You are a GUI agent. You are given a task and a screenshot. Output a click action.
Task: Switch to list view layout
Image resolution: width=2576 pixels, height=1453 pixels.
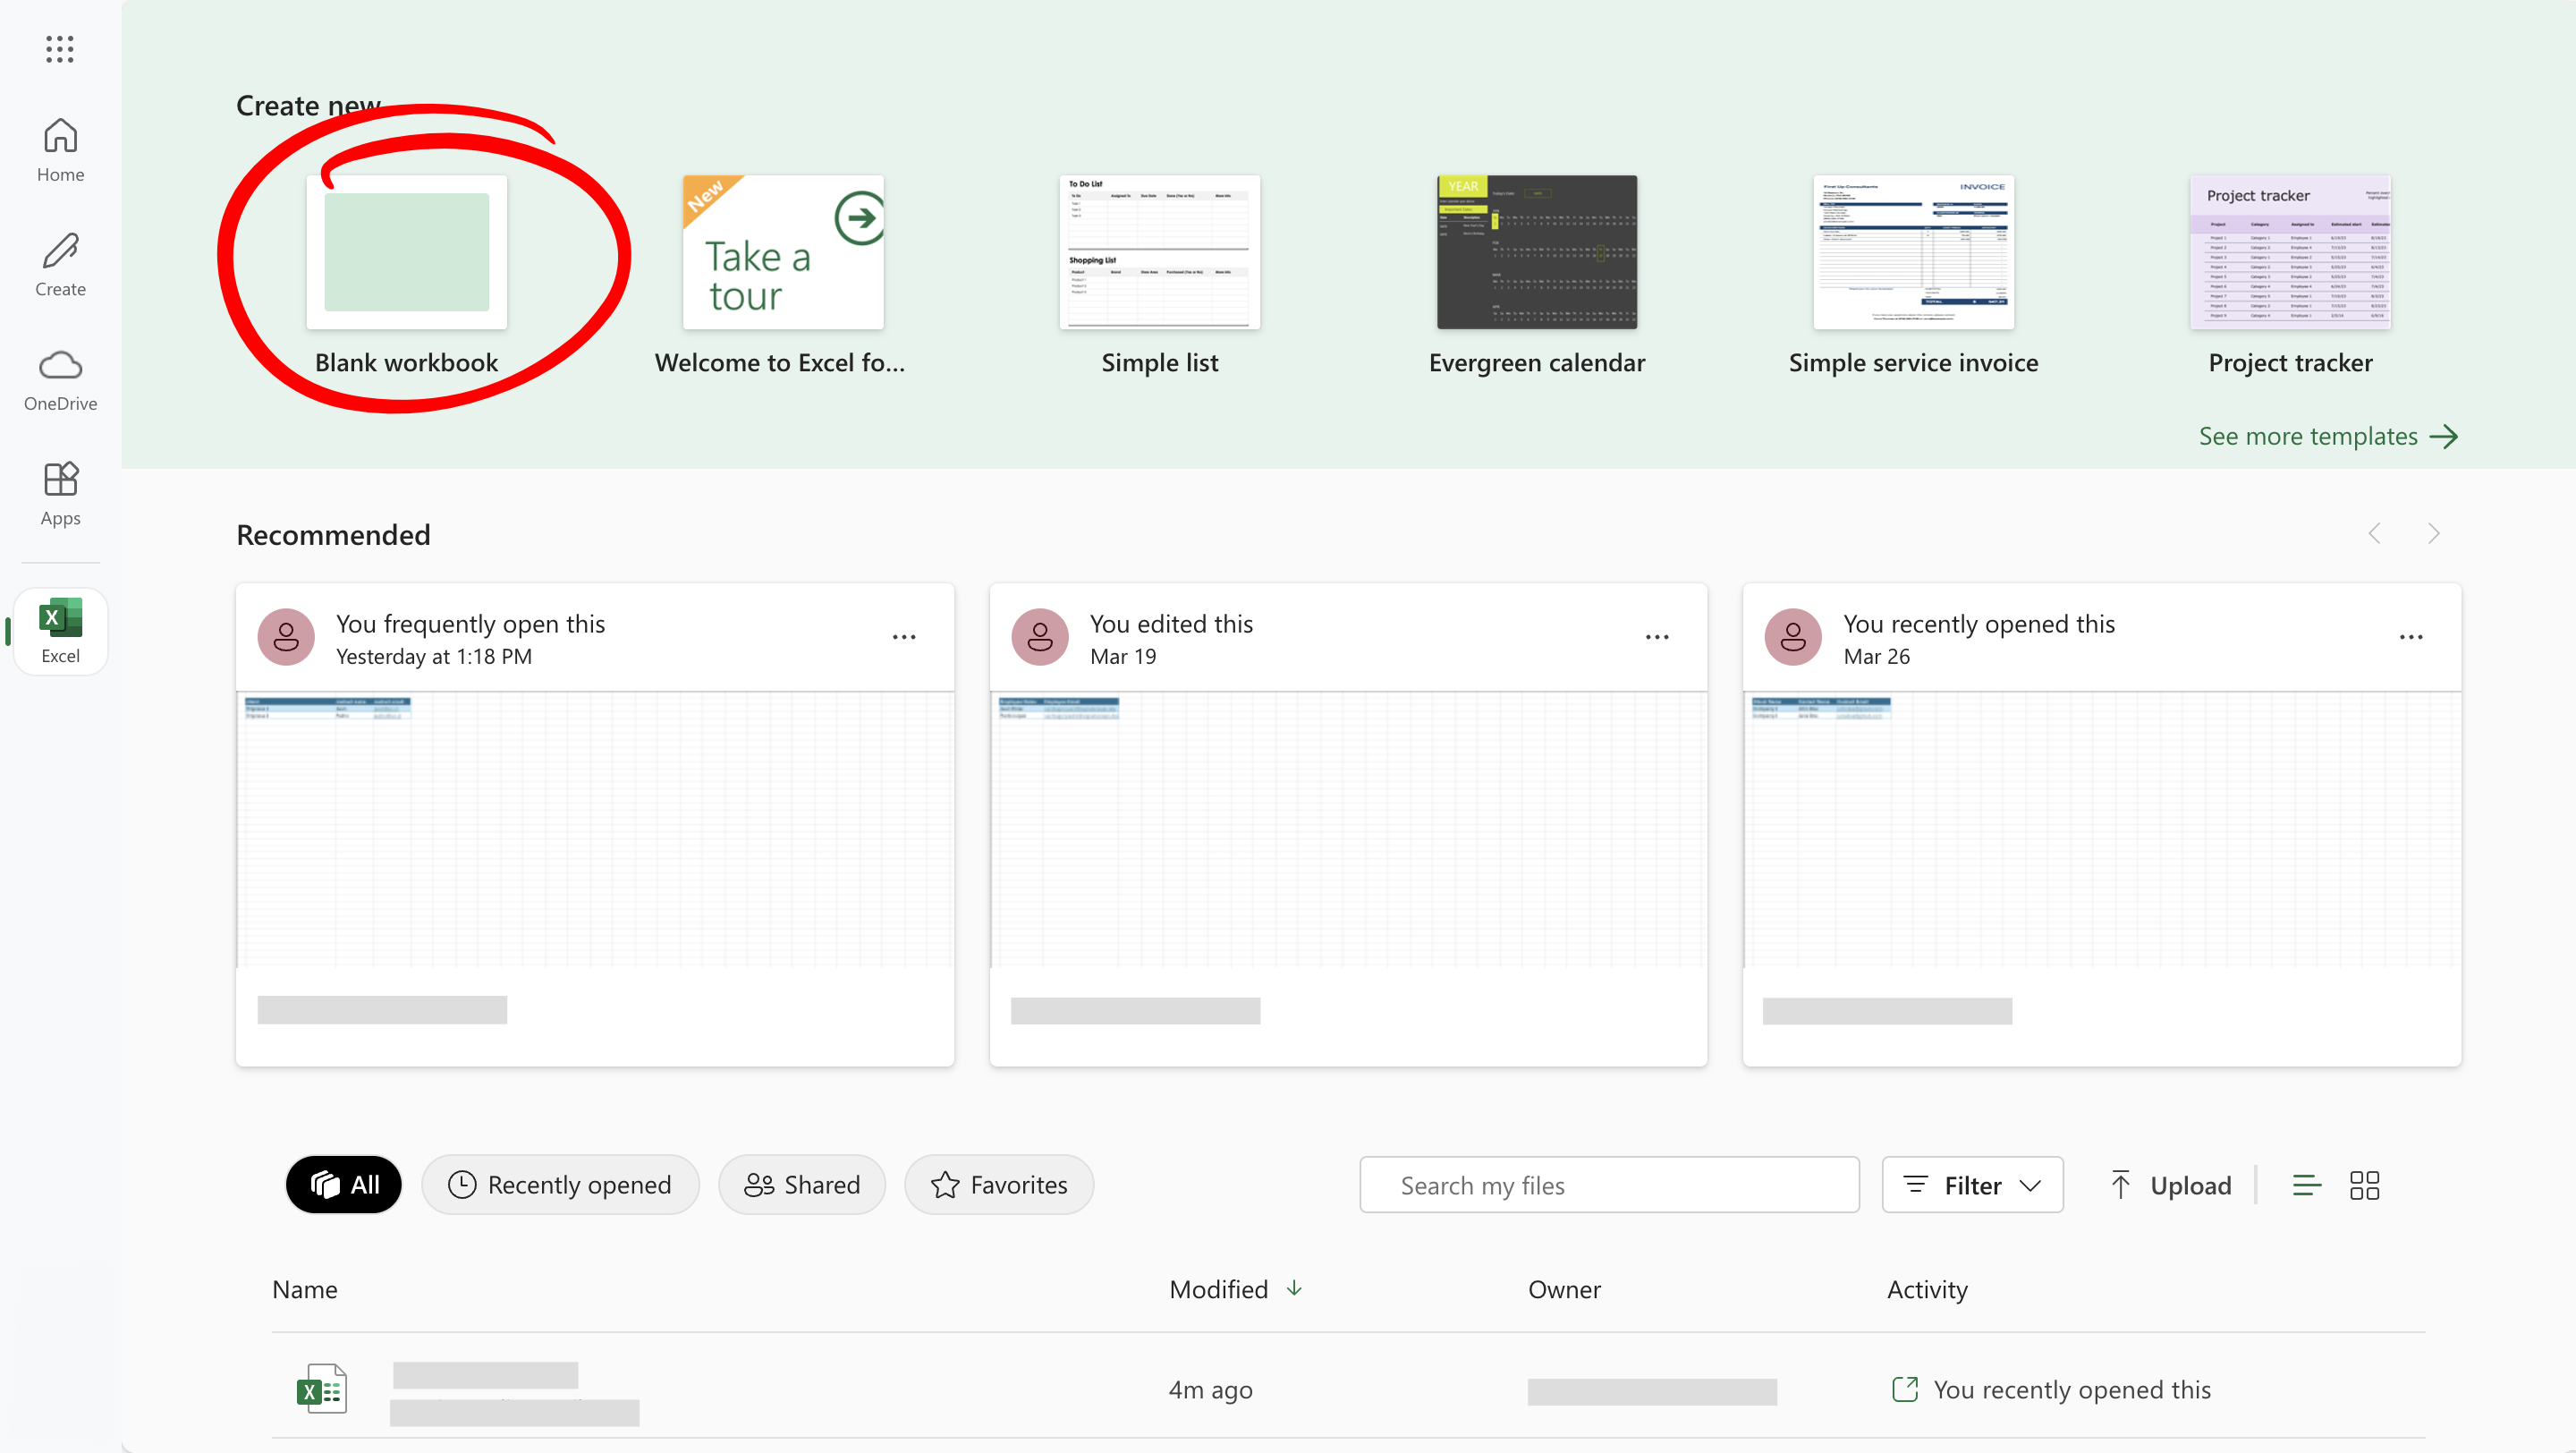[2306, 1185]
